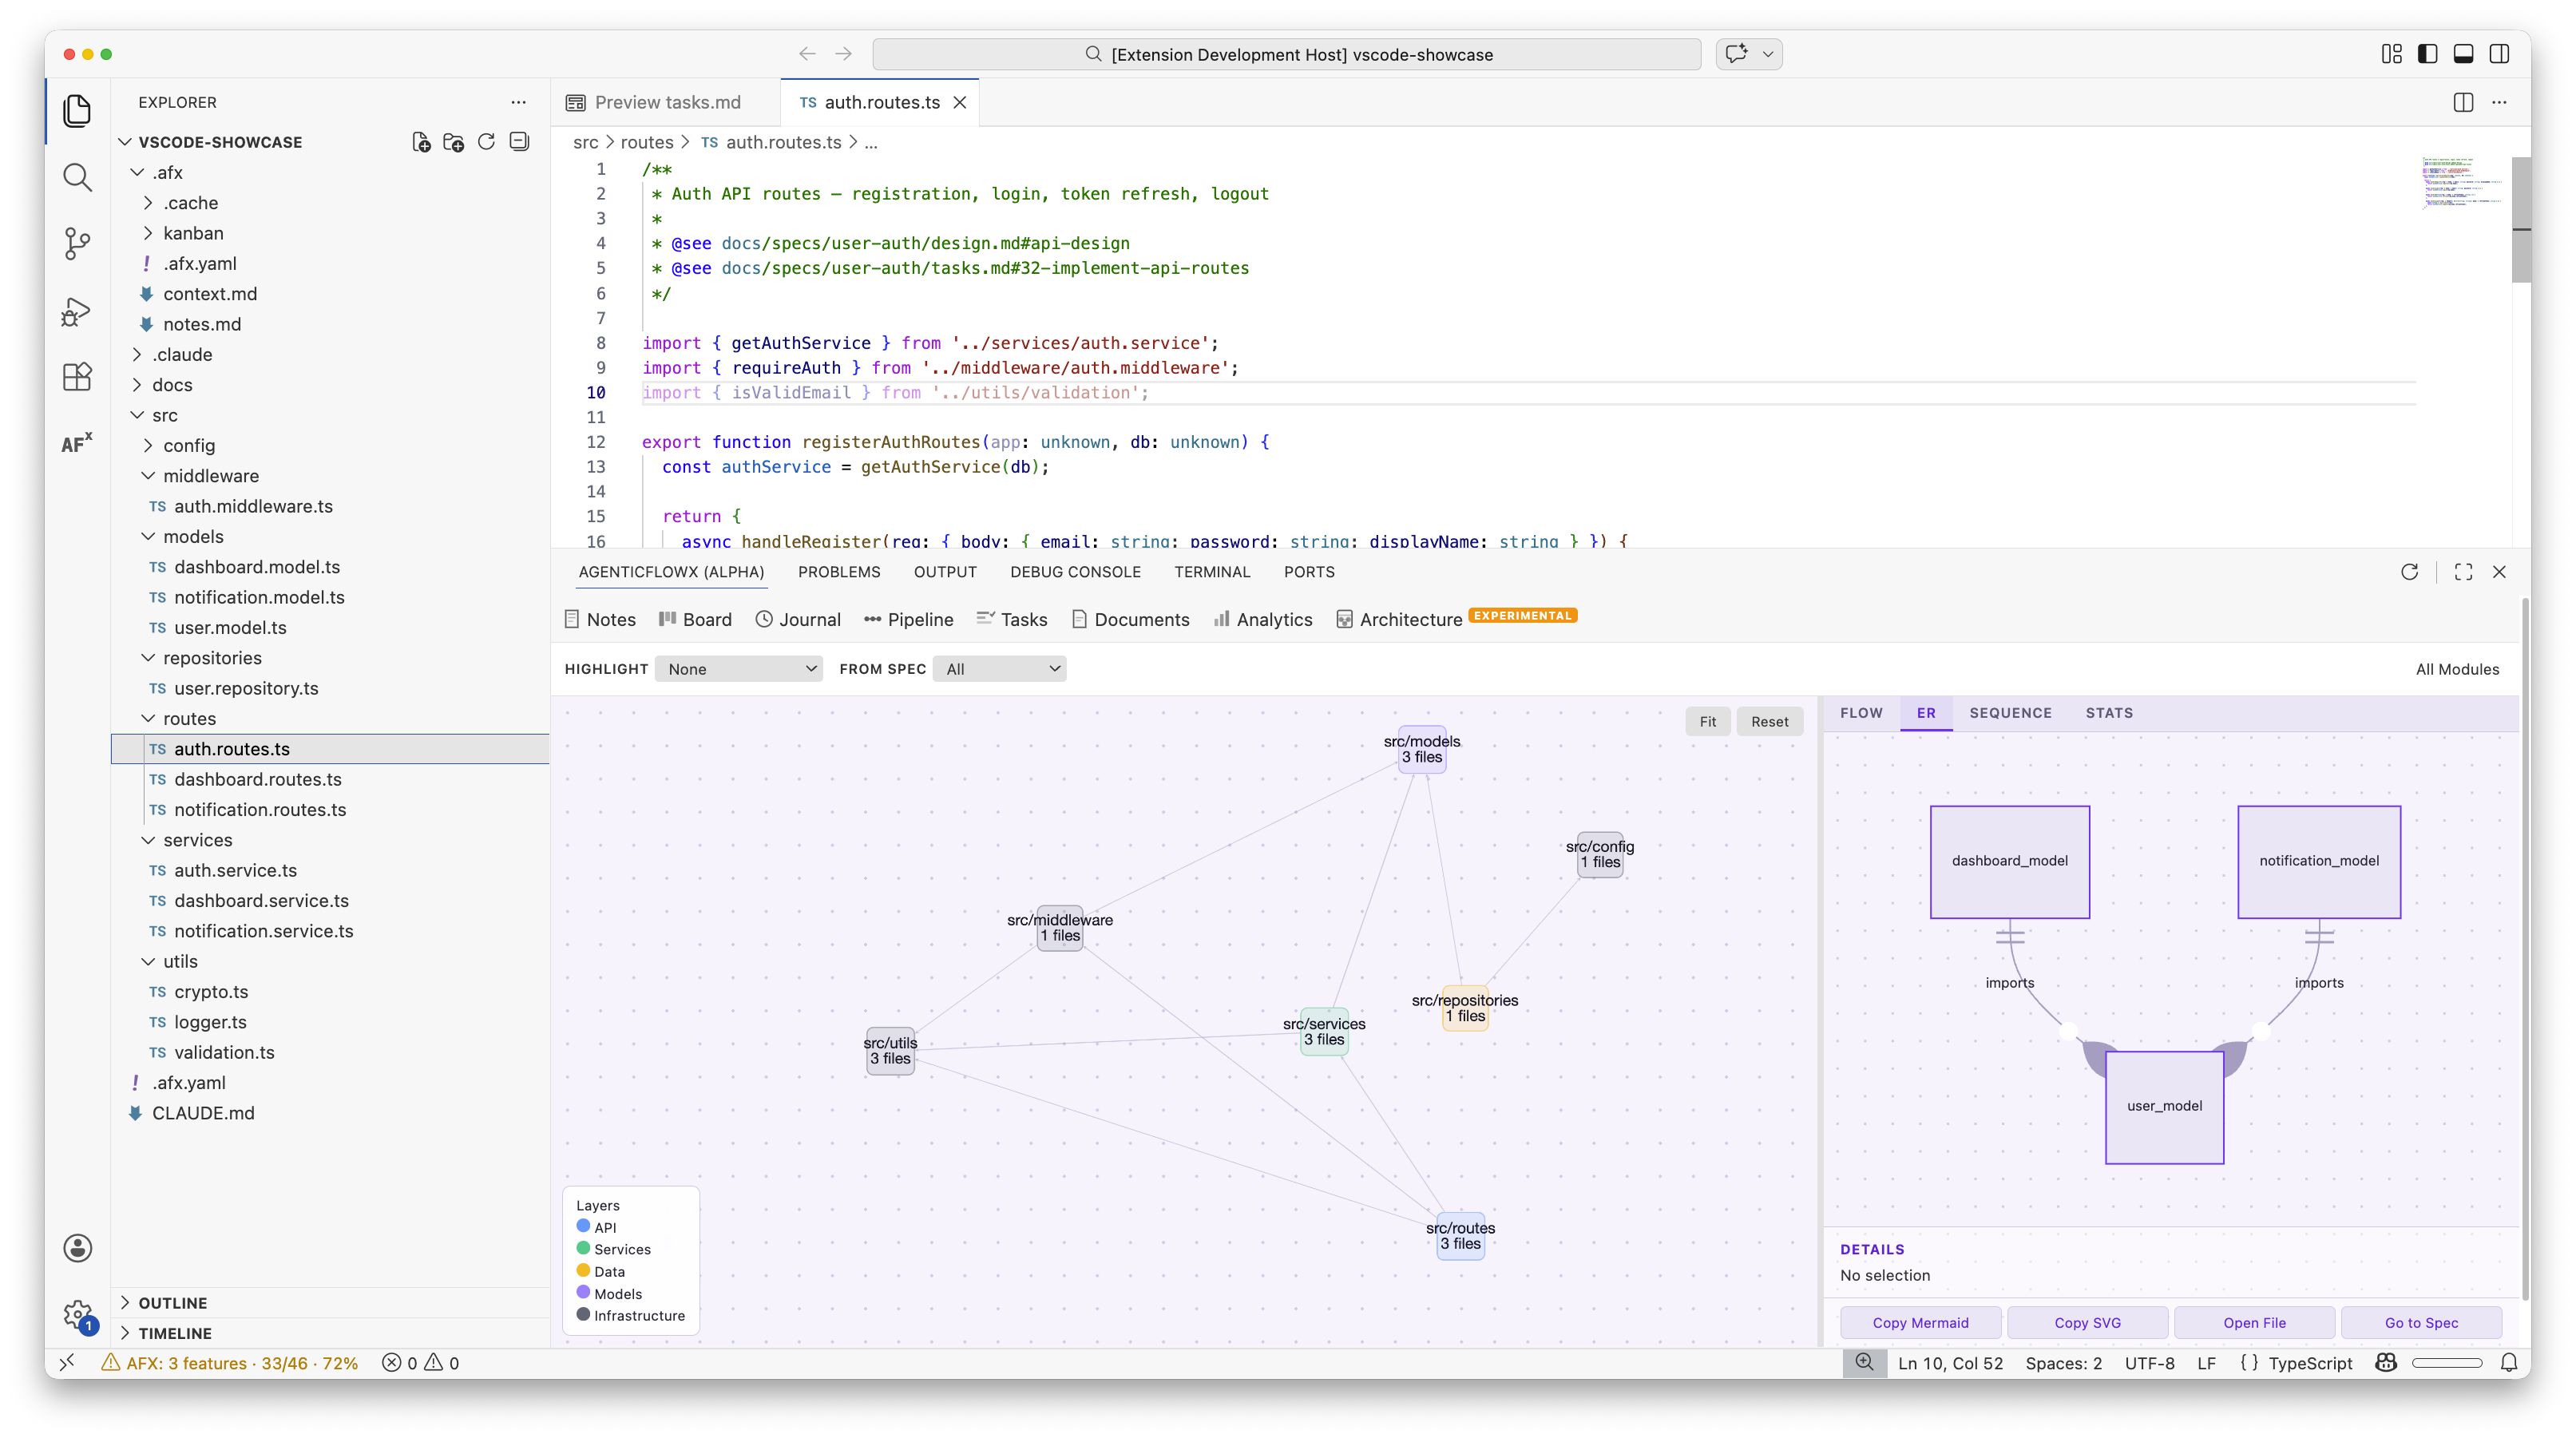Open the HIGHLIGHT dropdown set to None

739,669
